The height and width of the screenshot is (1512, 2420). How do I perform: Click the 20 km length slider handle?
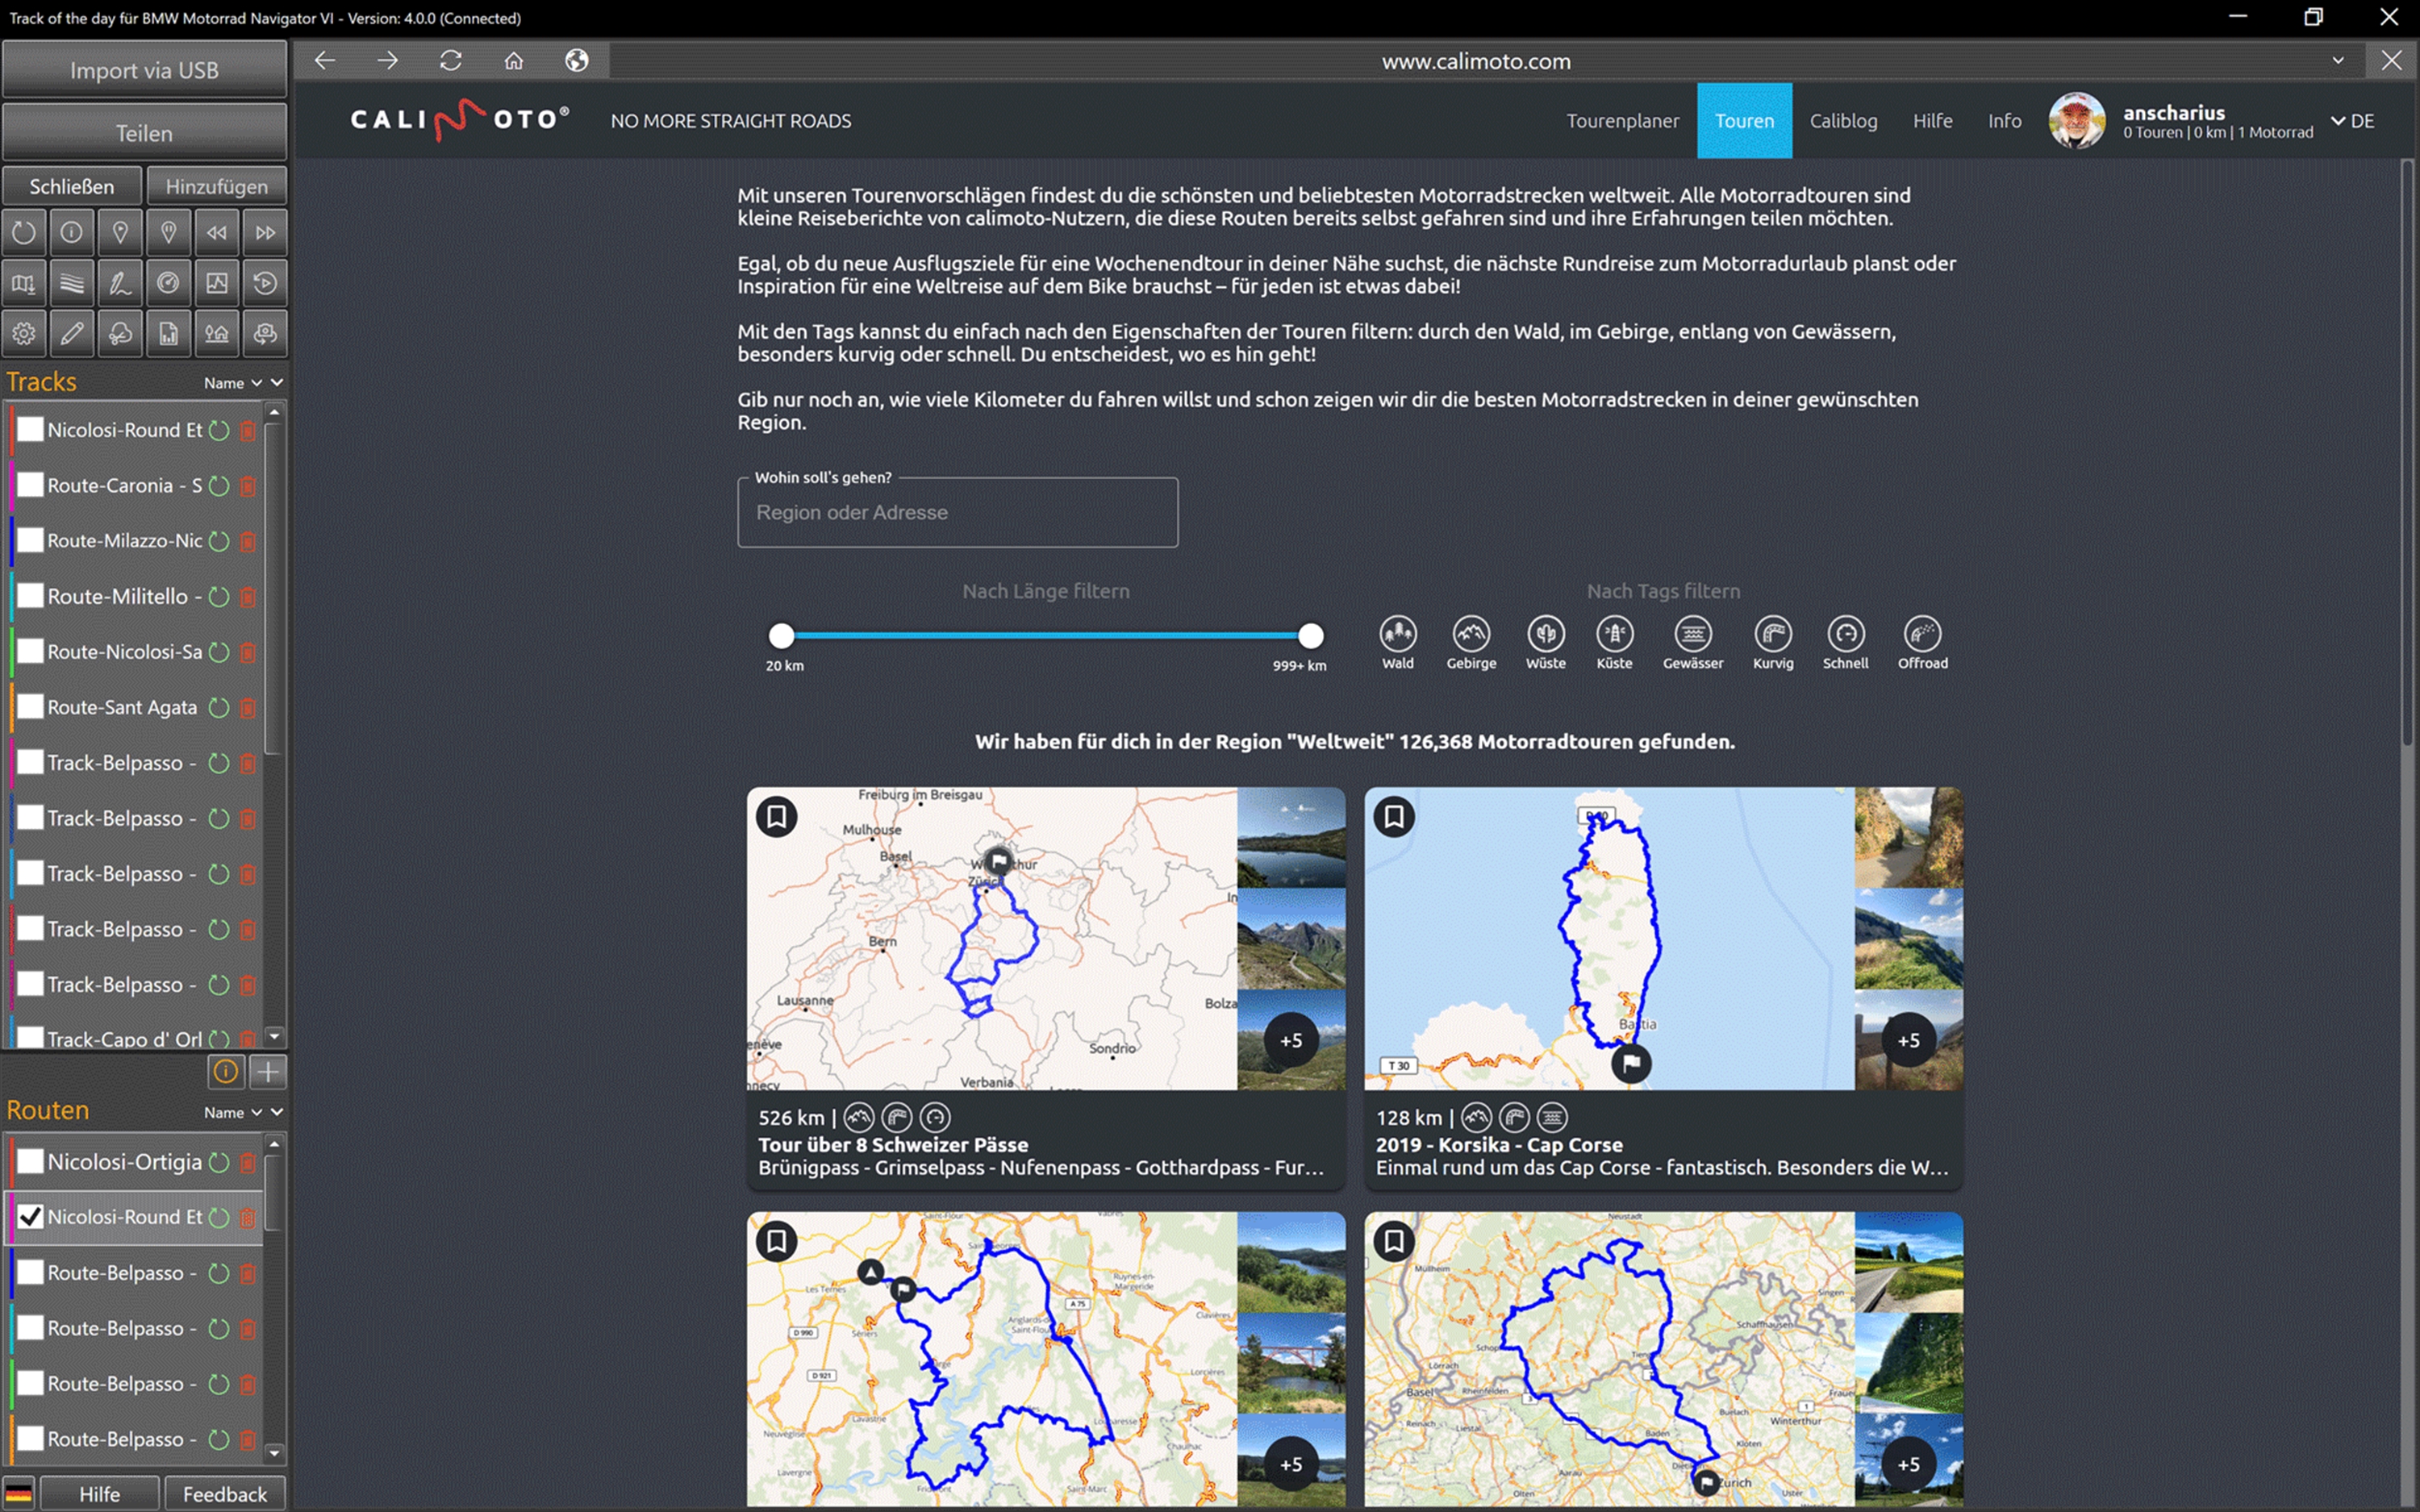[x=781, y=635]
